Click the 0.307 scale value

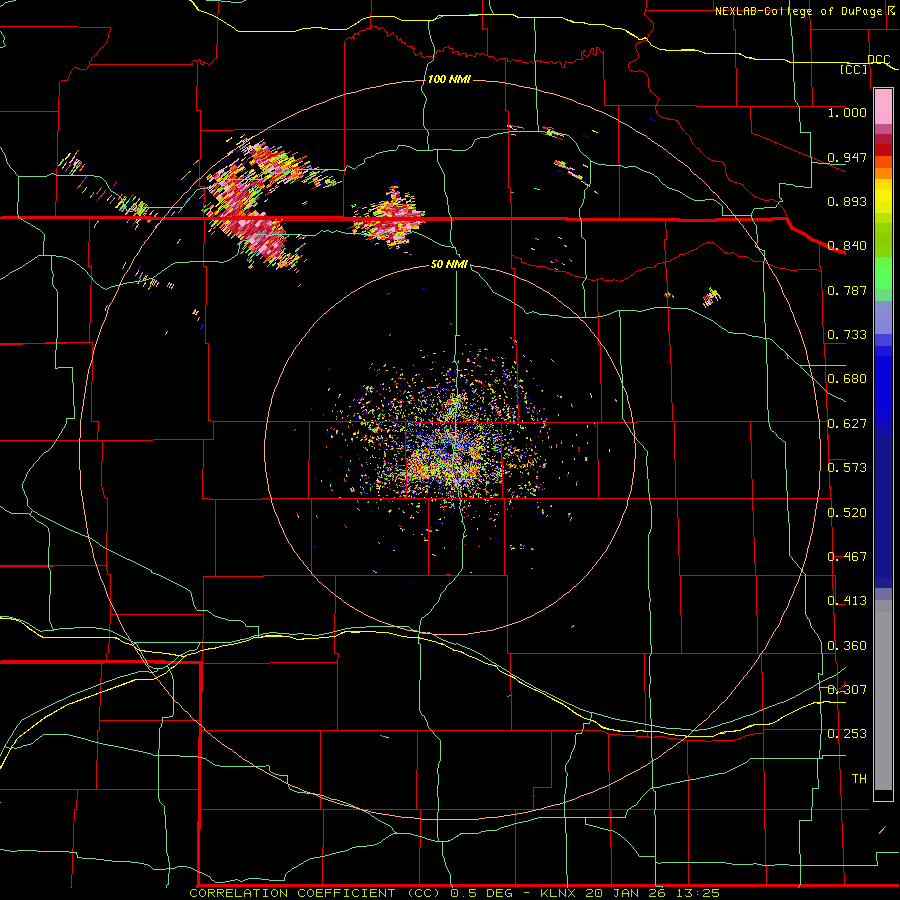click(847, 690)
